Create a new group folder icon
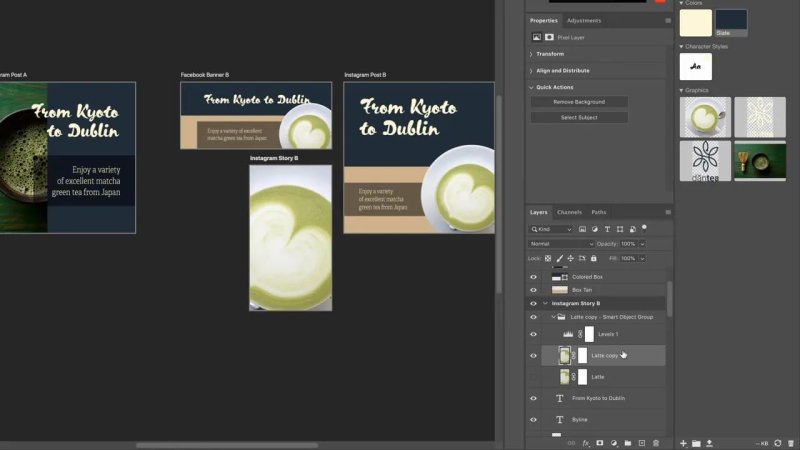800x450 pixels. pos(628,443)
